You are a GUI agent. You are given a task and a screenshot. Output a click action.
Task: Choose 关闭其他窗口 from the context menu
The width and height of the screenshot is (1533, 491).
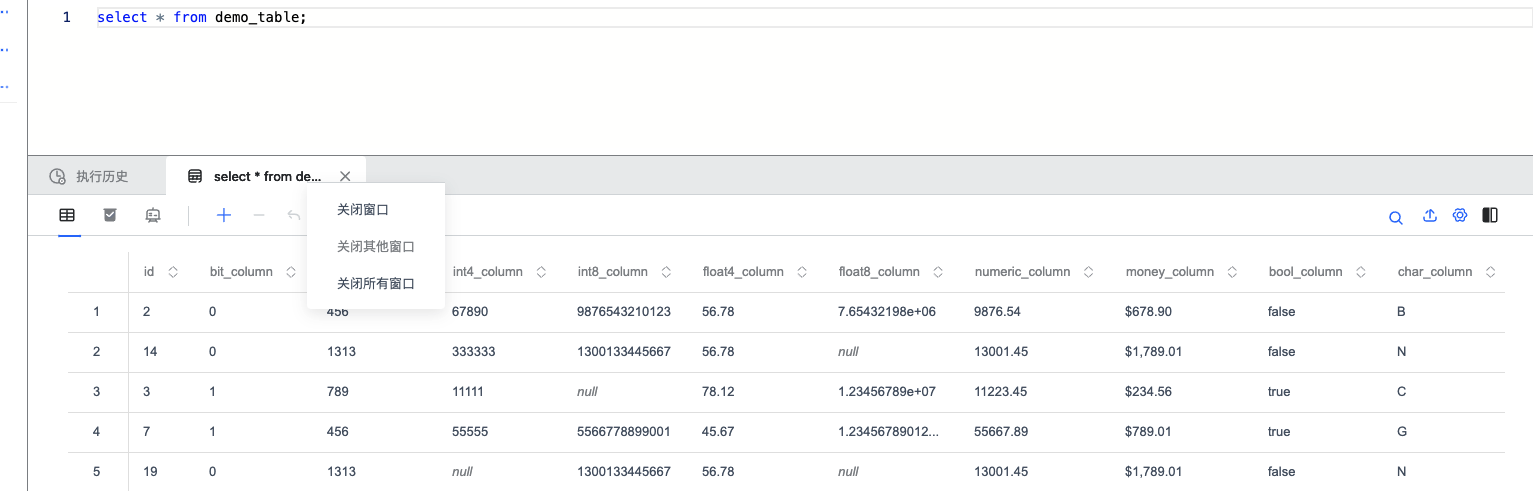pyautogui.click(x=376, y=247)
